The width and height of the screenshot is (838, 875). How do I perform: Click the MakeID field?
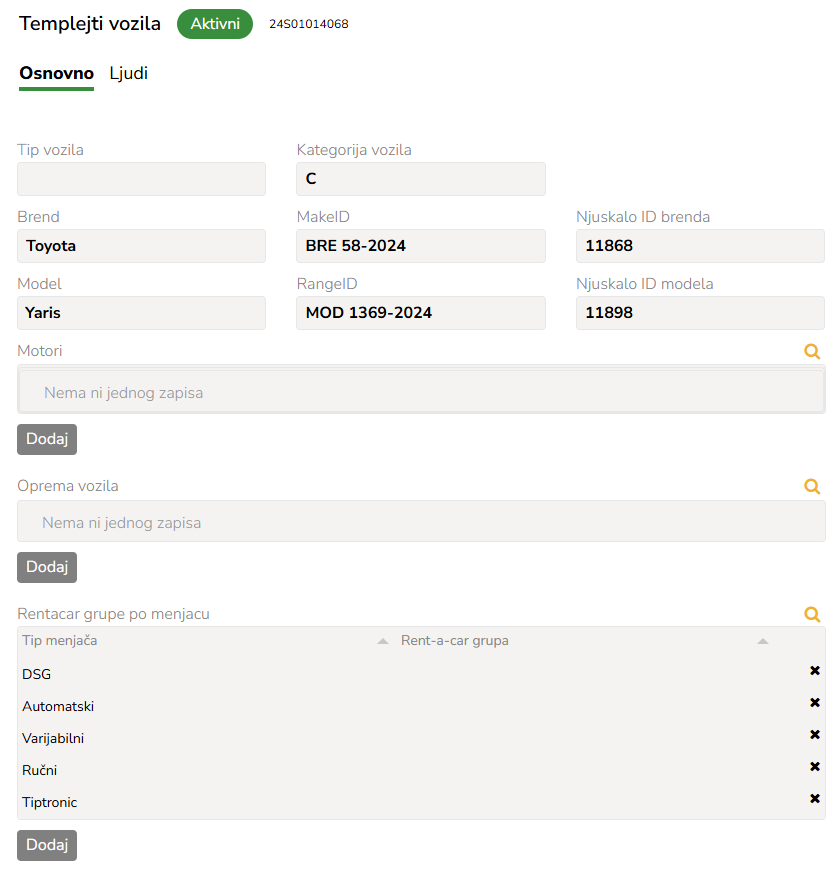[x=421, y=246]
